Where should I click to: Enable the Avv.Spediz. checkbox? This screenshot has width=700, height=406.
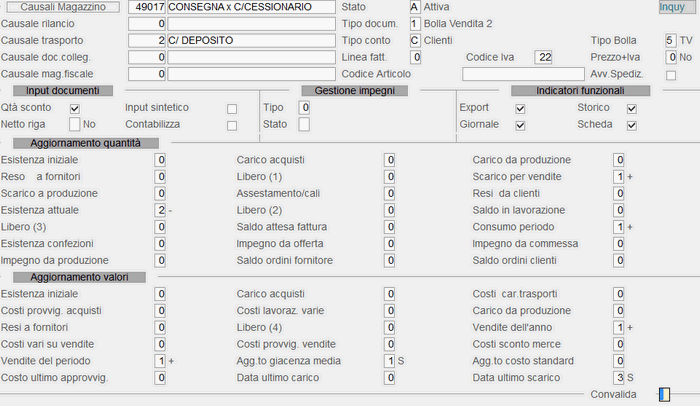[x=671, y=75]
